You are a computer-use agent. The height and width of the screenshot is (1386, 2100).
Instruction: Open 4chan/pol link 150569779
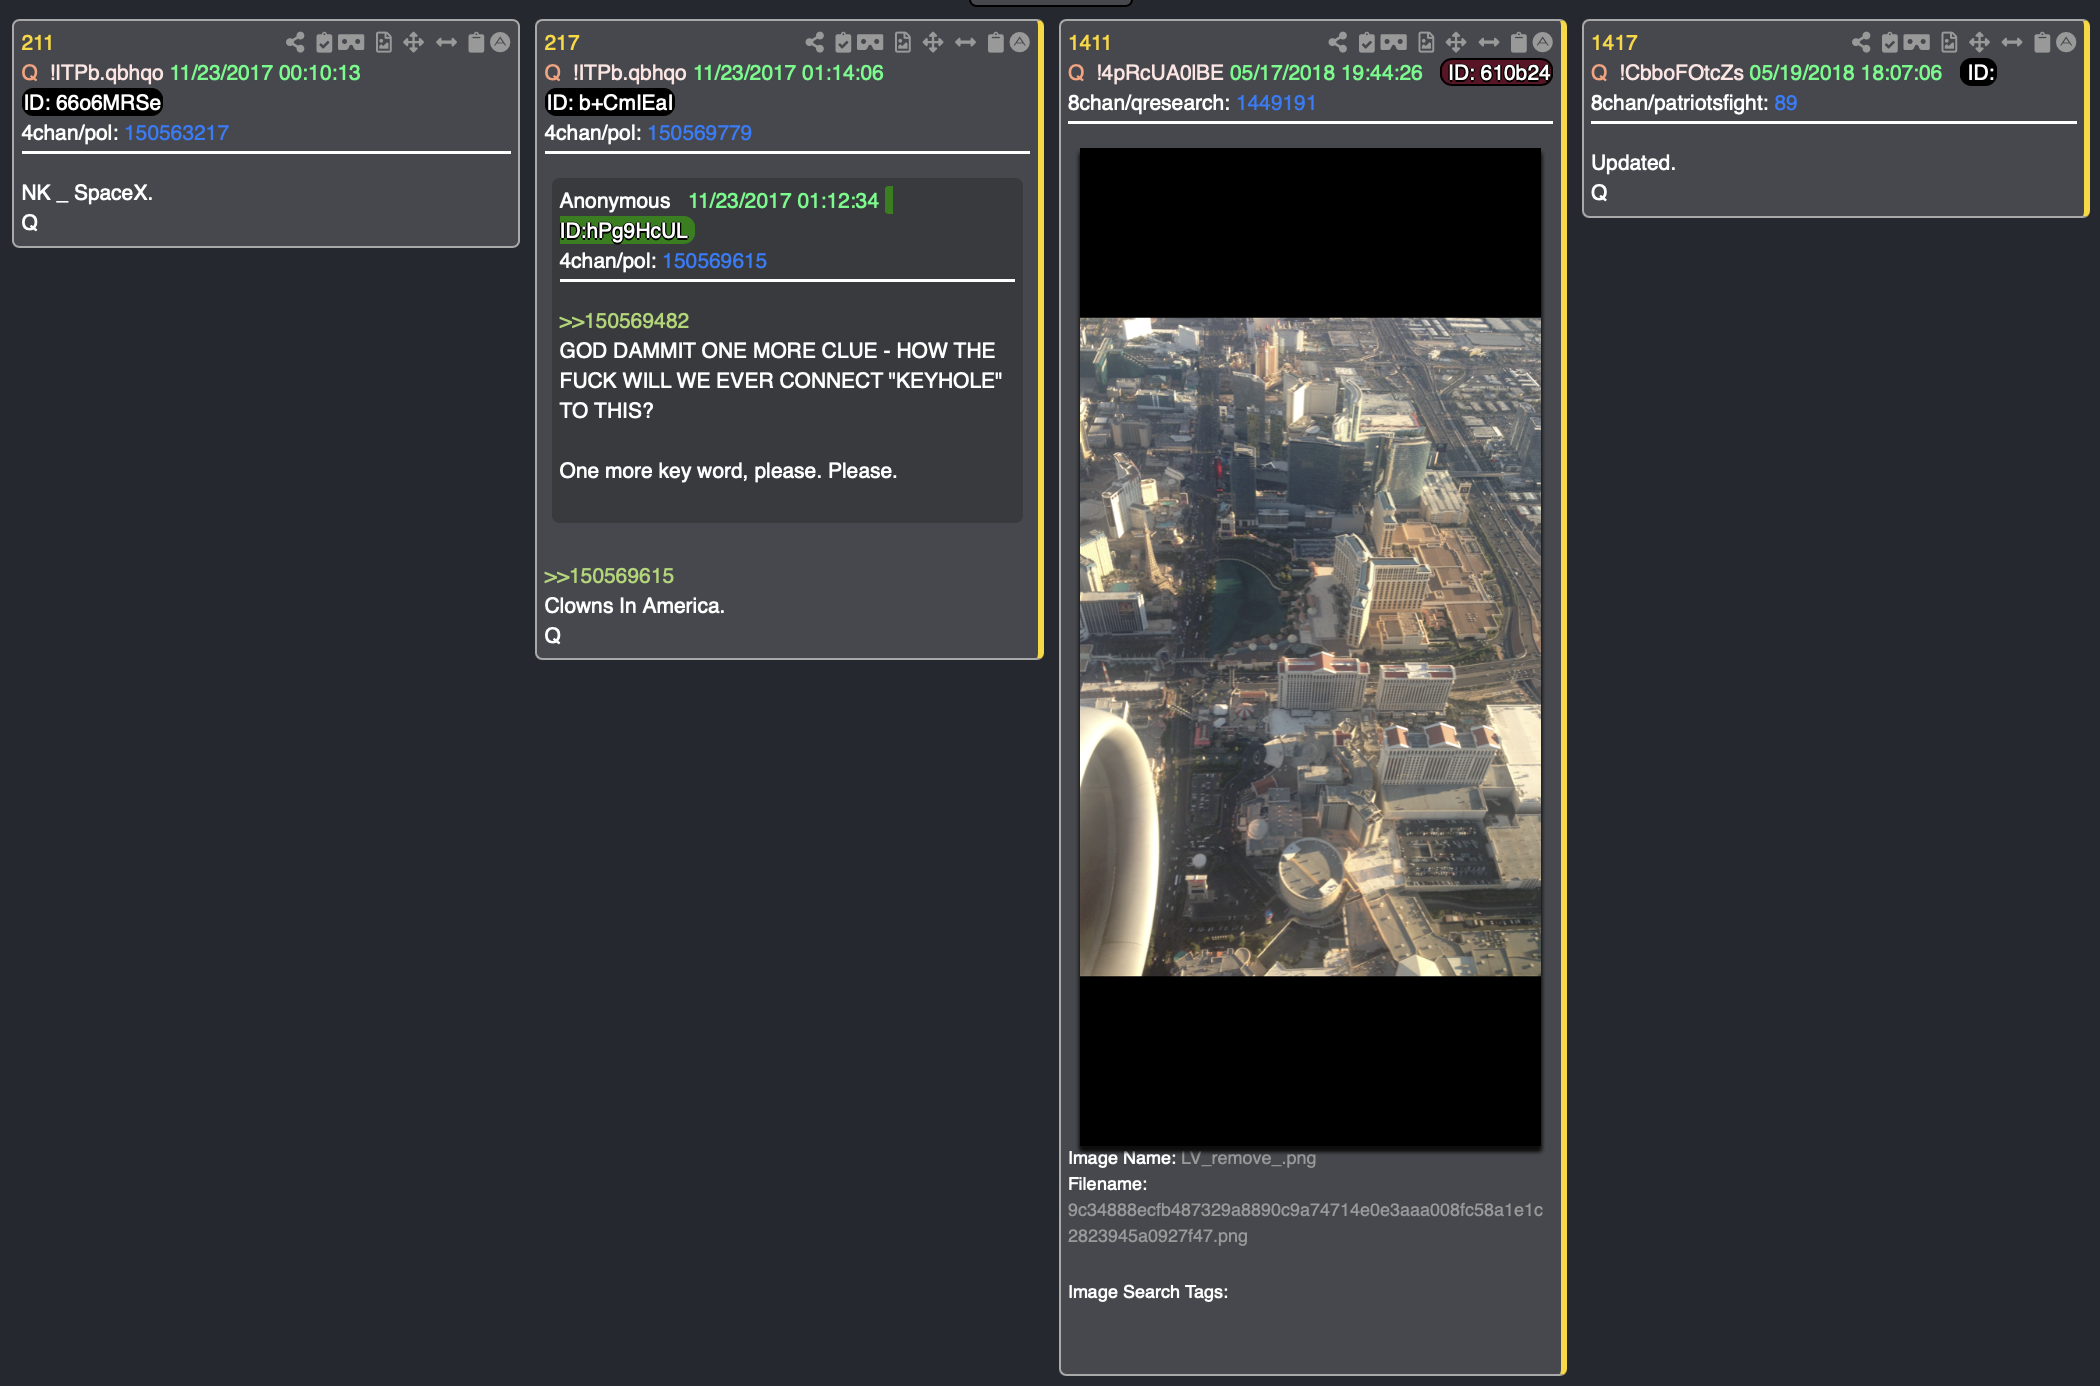tap(699, 133)
